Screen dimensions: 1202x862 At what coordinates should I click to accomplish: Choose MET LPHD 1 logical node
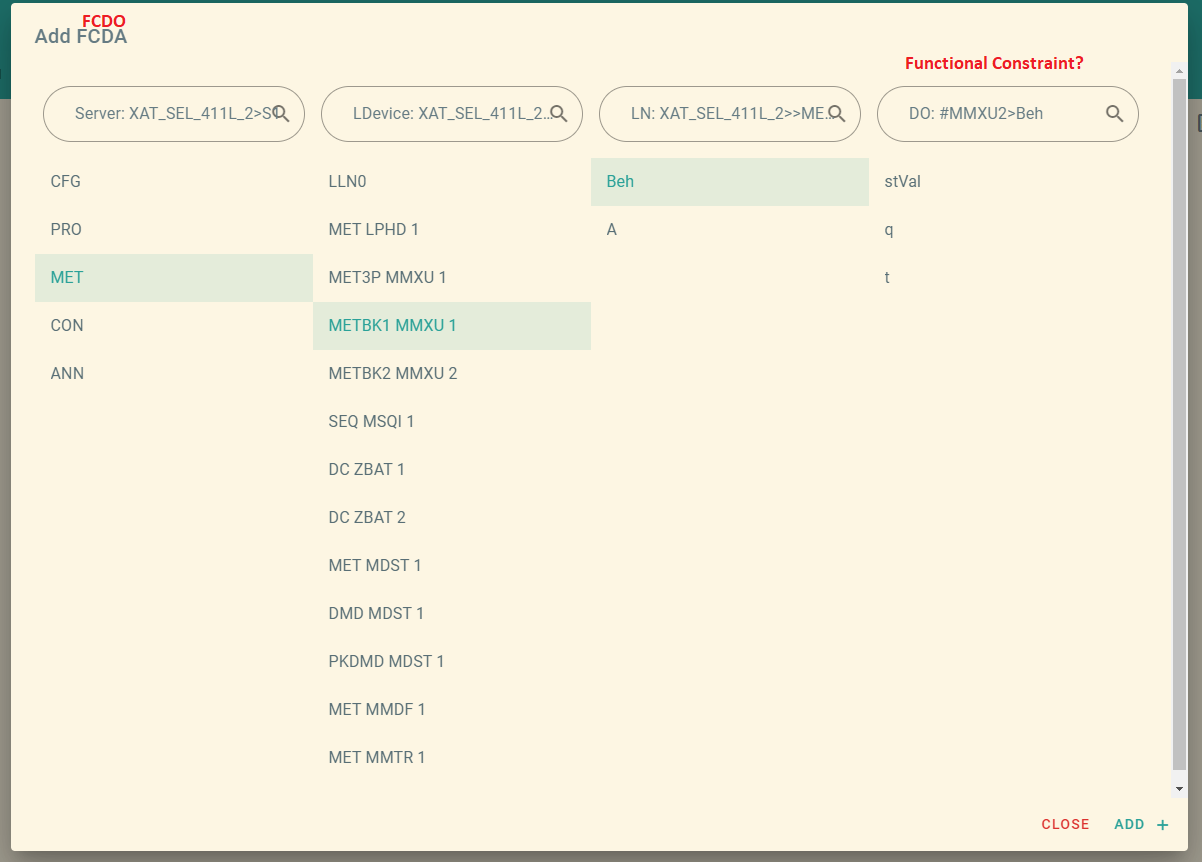click(452, 230)
